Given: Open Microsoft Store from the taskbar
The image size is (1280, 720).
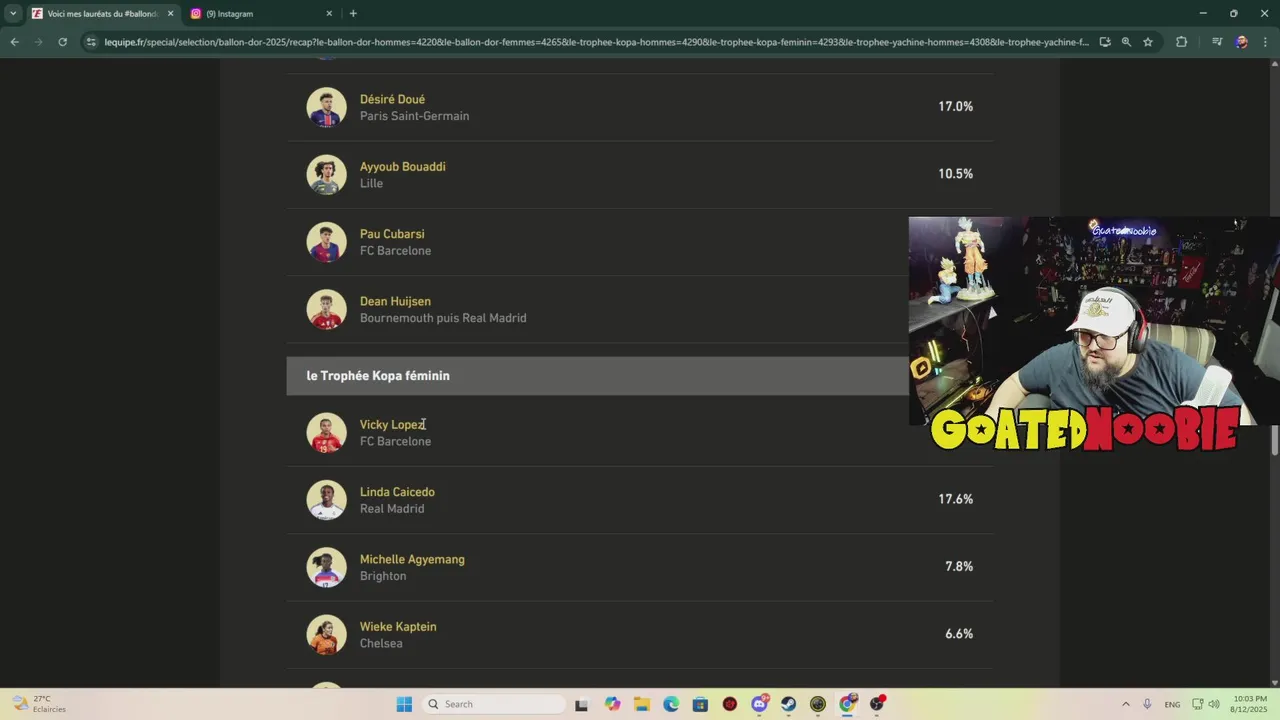Looking at the screenshot, I should [700, 704].
